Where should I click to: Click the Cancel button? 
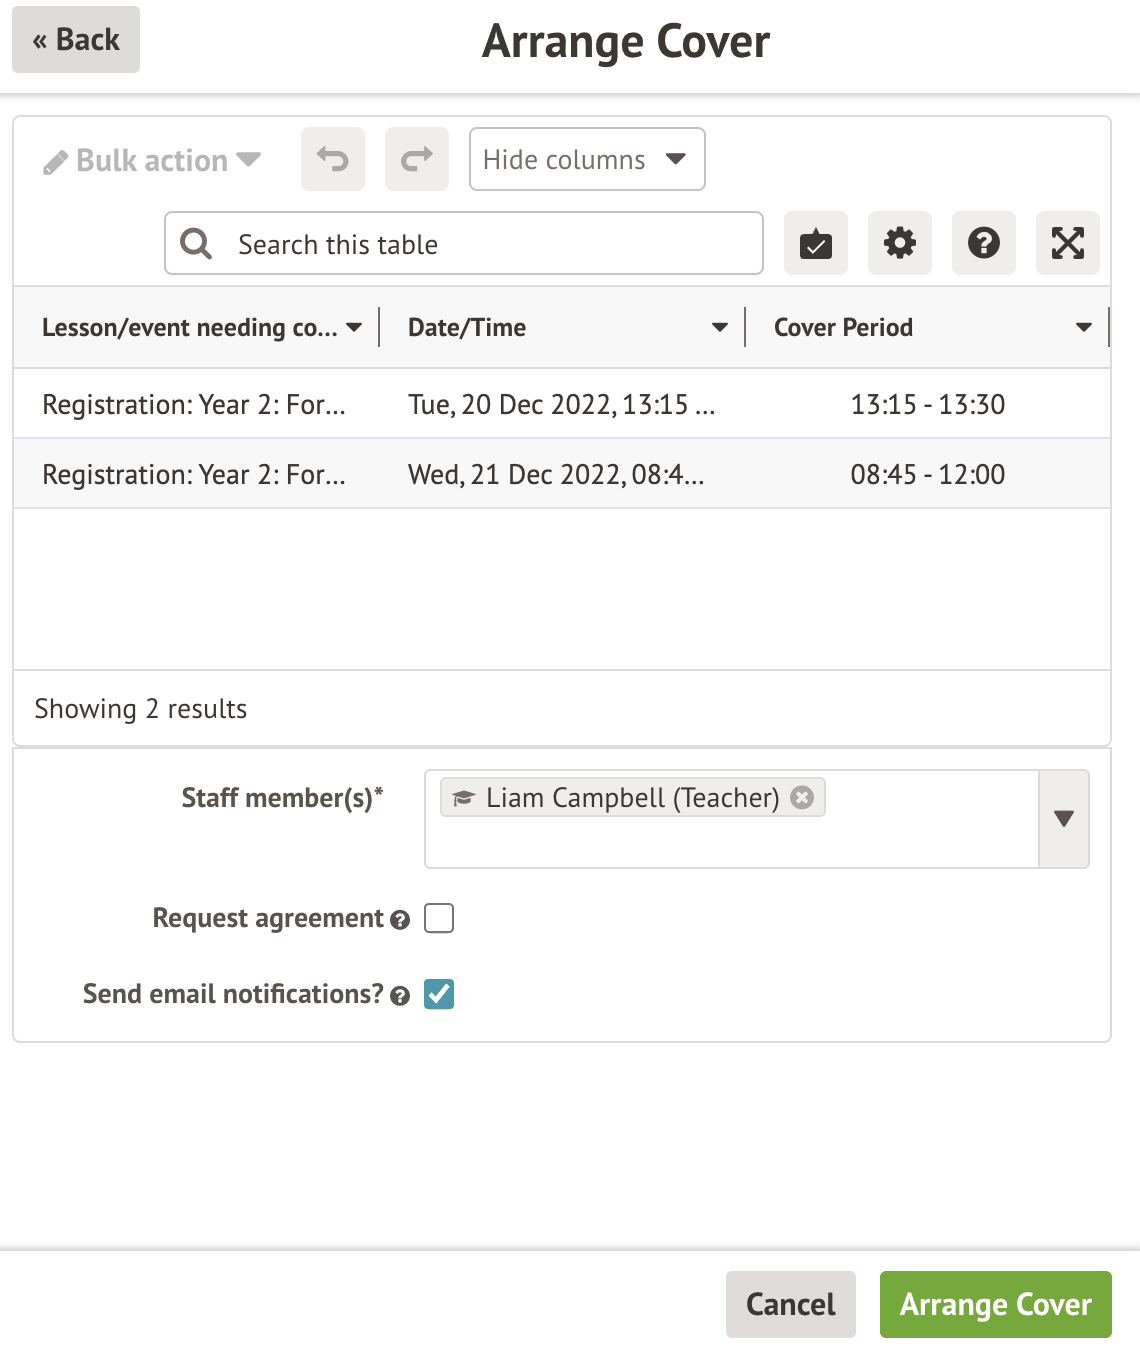pyautogui.click(x=790, y=1304)
